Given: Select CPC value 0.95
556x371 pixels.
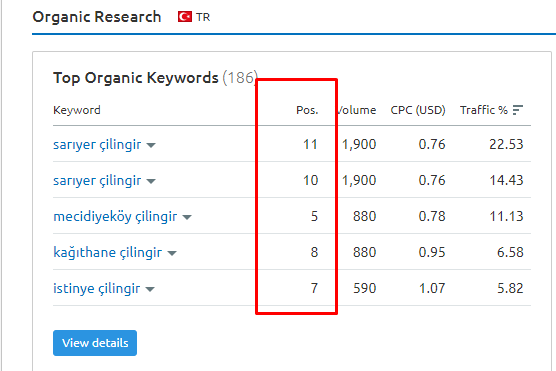Looking at the screenshot, I should (x=432, y=253).
